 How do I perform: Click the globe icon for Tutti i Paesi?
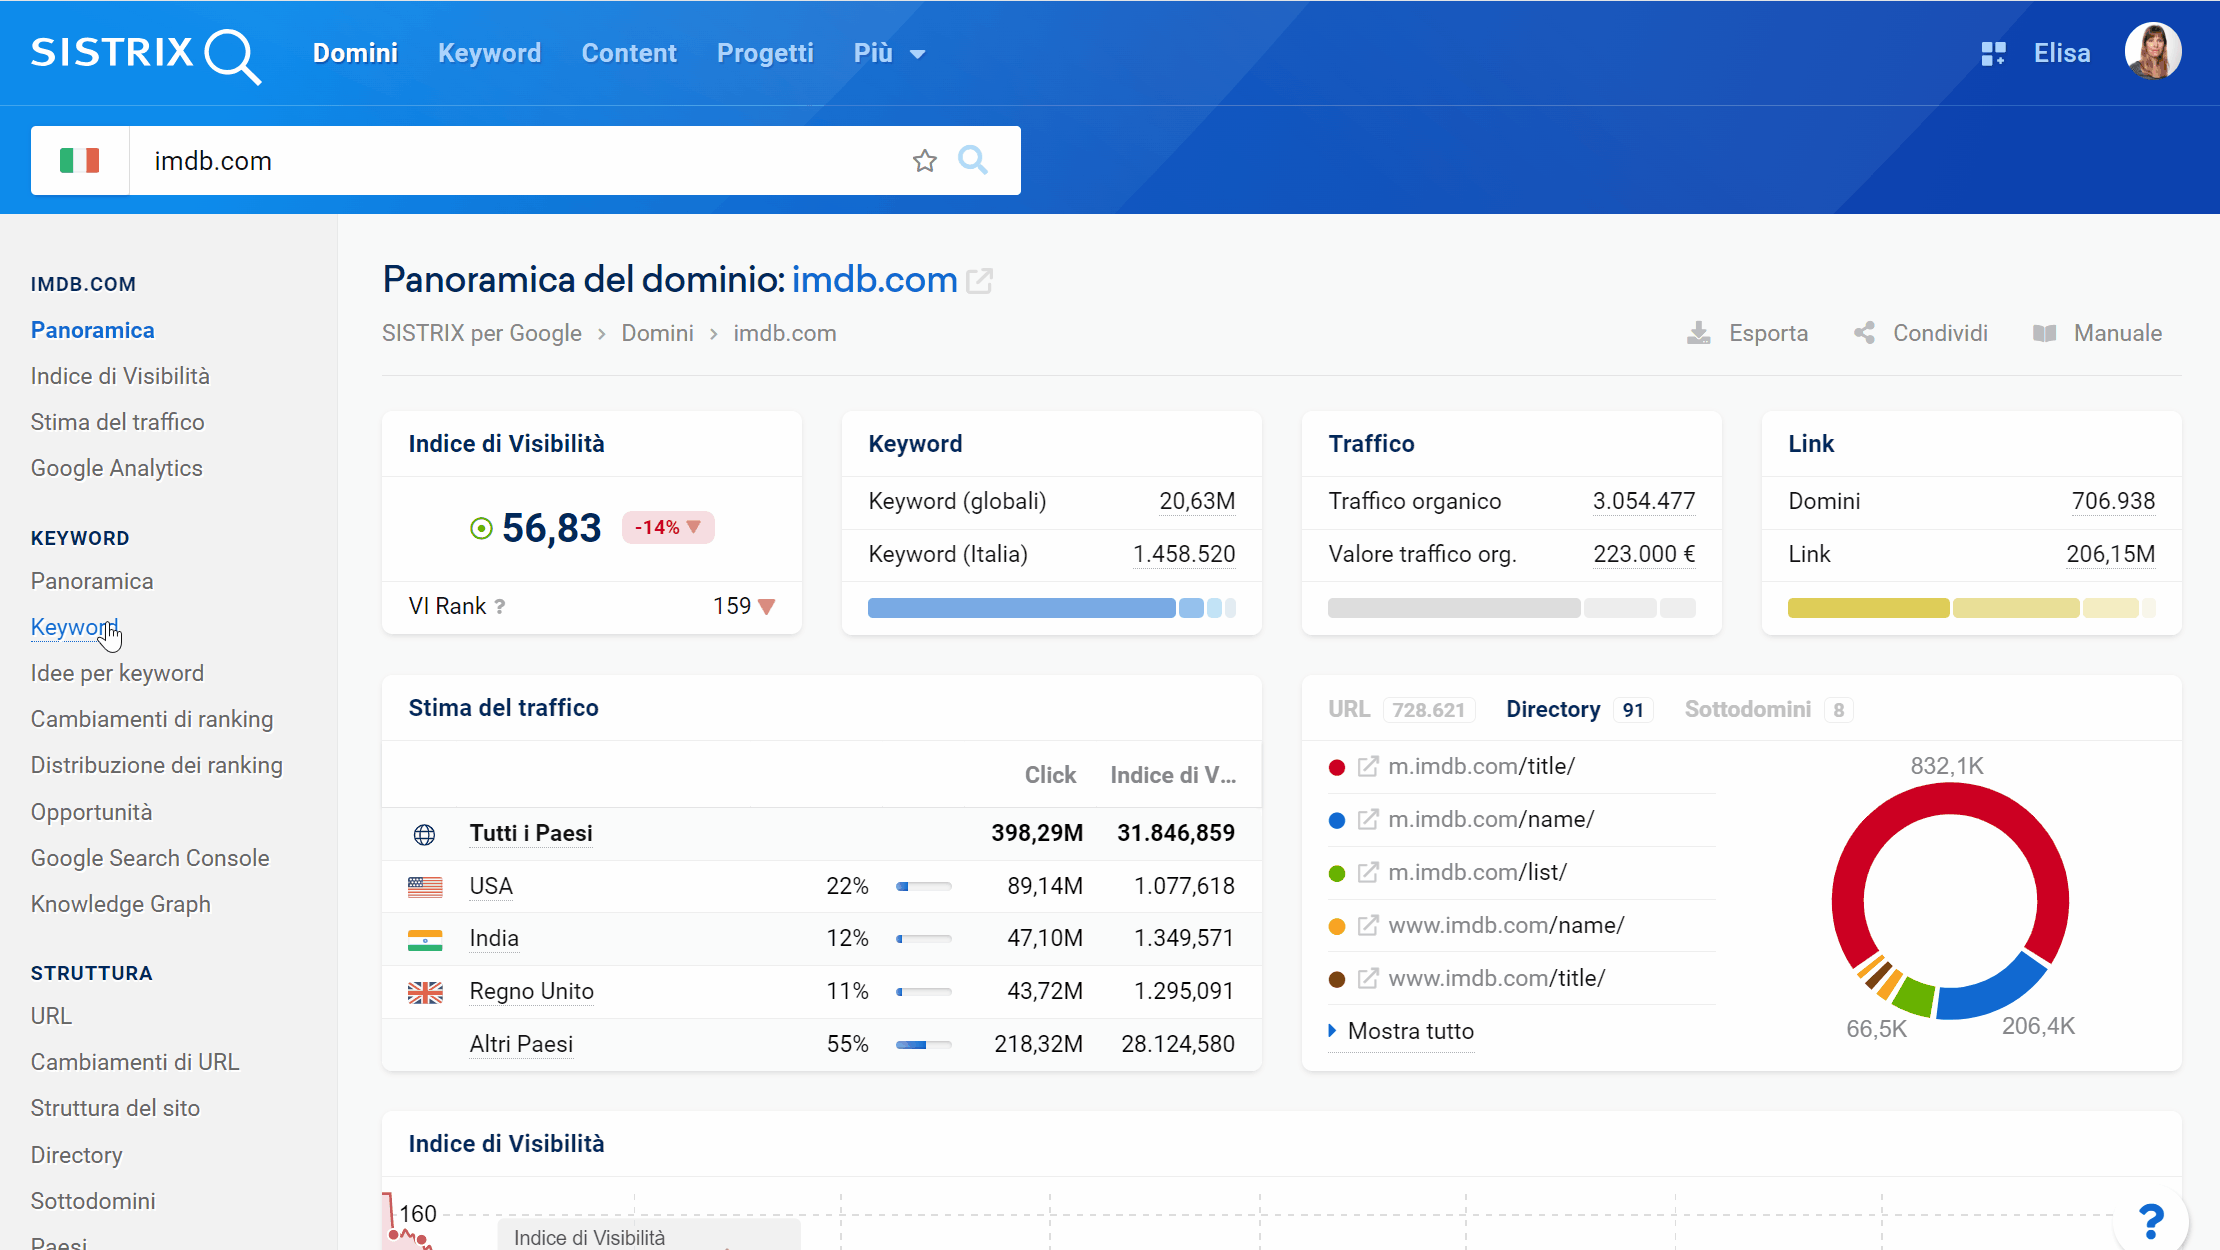424,834
